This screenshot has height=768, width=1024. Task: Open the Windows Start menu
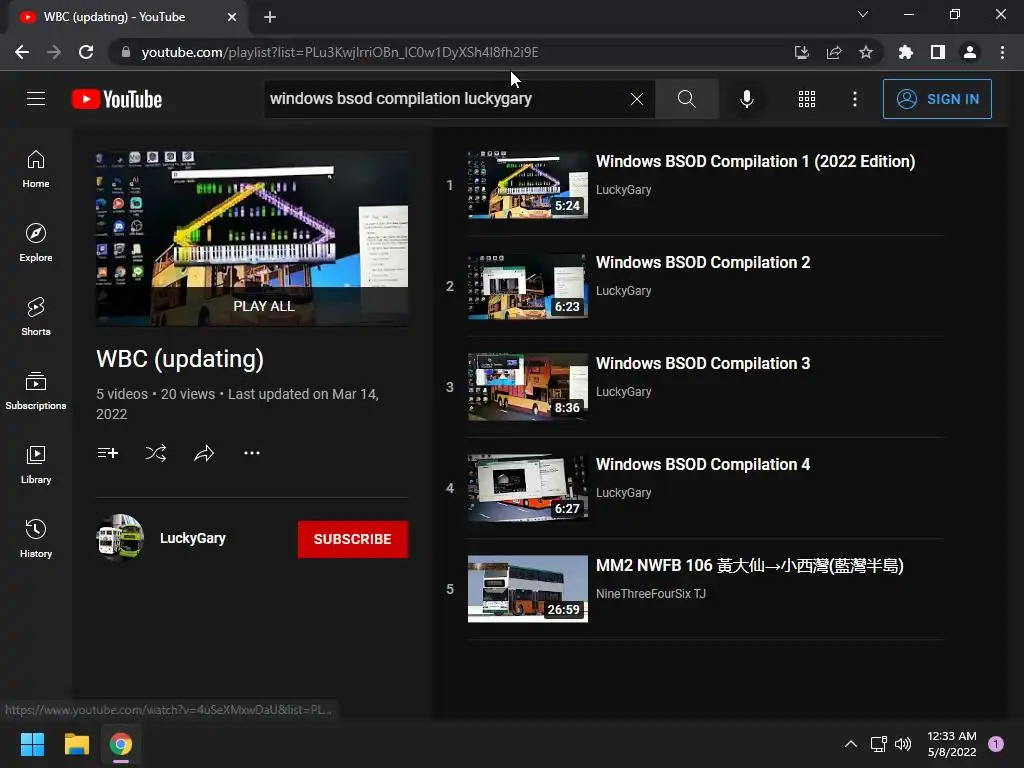[32, 744]
